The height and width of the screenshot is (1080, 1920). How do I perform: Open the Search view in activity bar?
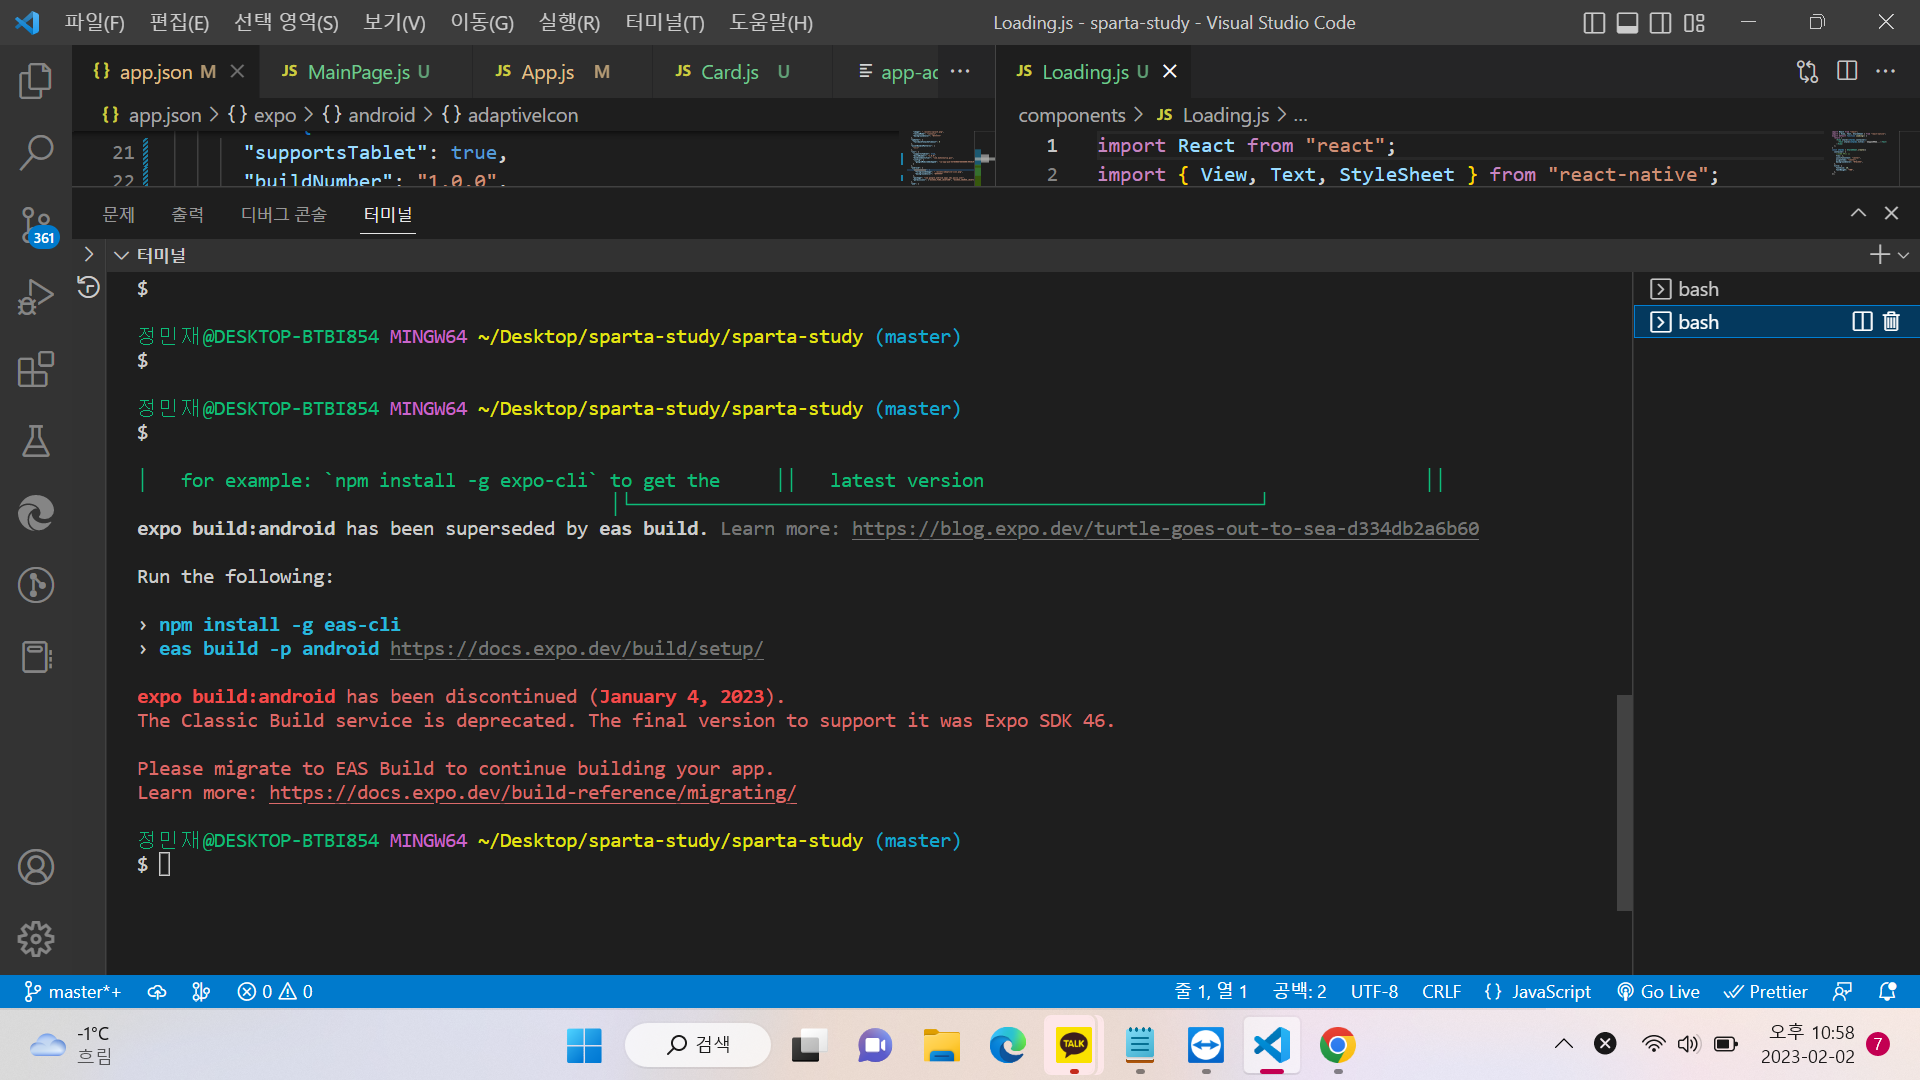coord(36,153)
